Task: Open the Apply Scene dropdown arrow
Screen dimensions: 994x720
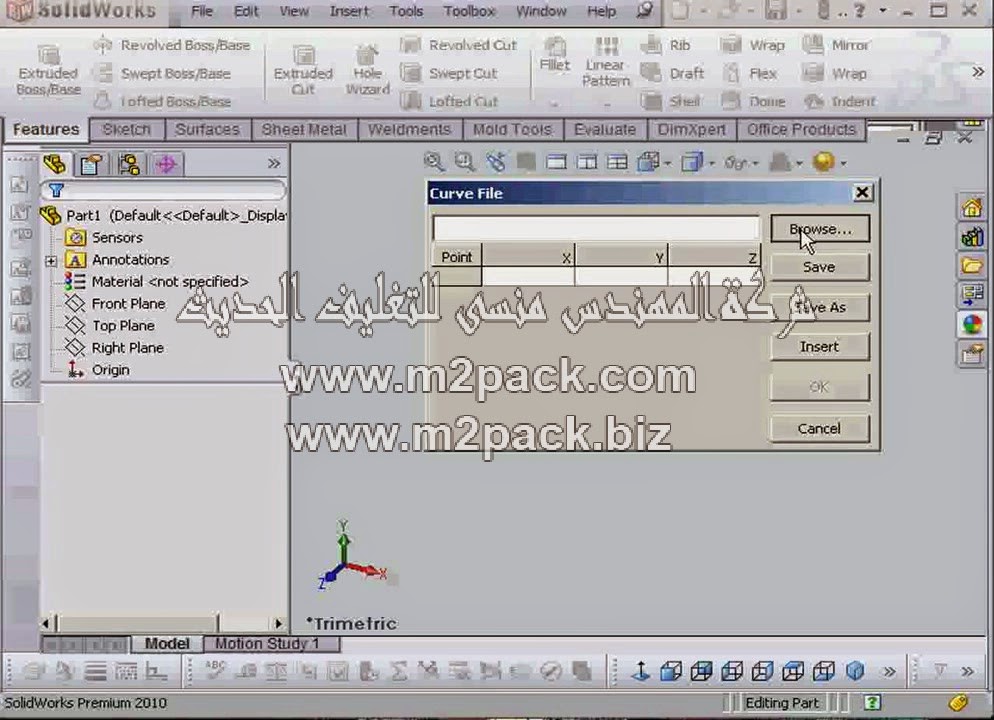Action: pos(843,164)
